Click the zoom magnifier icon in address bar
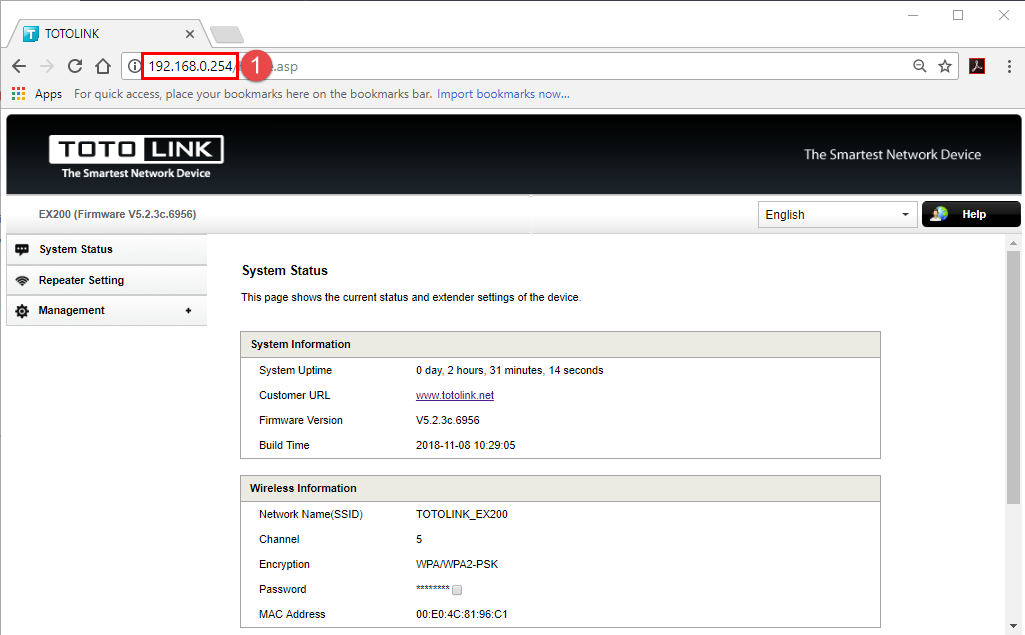 point(920,66)
